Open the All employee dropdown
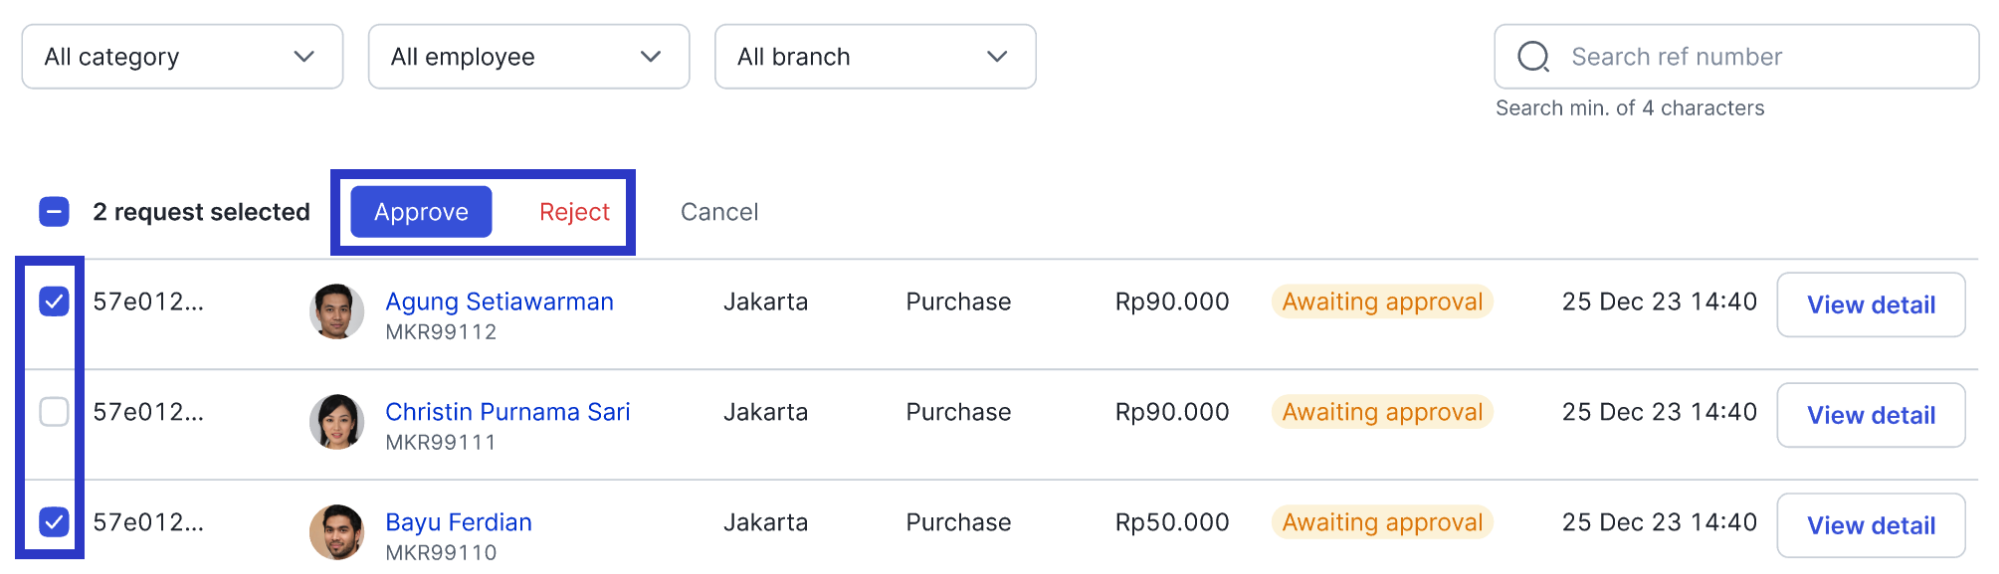 coord(529,57)
